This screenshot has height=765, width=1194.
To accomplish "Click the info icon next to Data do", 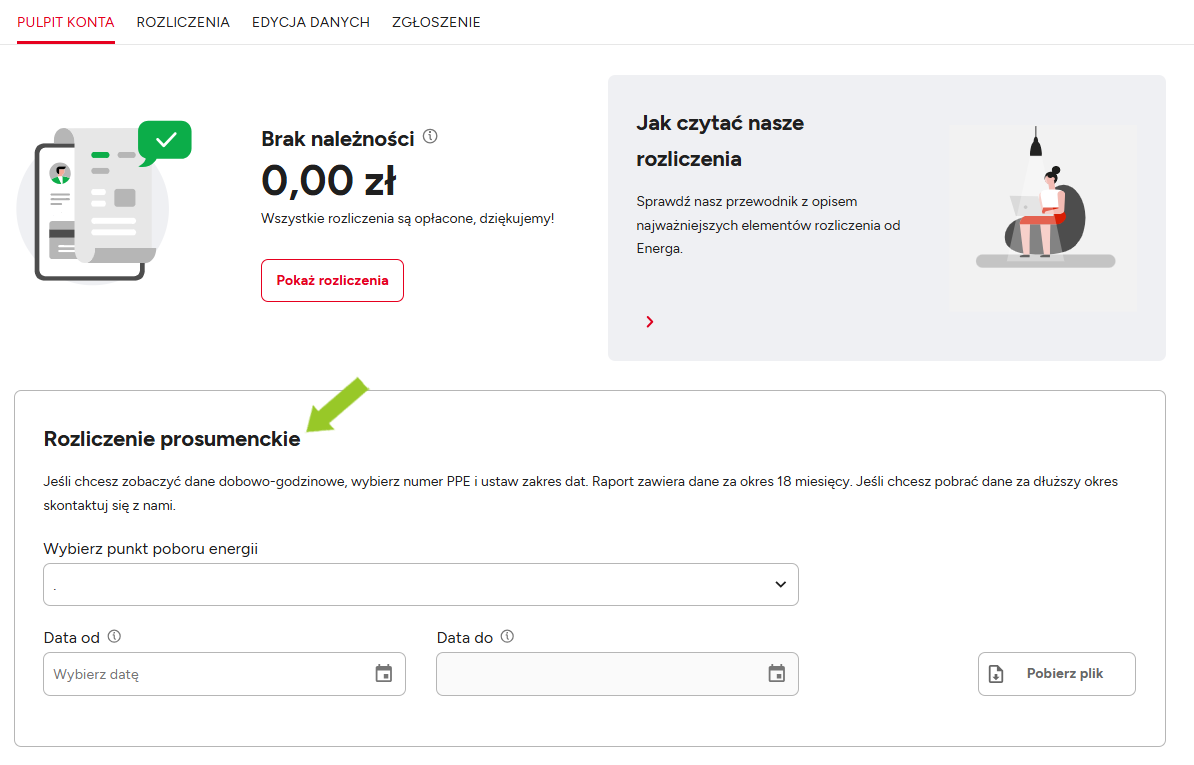I will click(x=507, y=637).
